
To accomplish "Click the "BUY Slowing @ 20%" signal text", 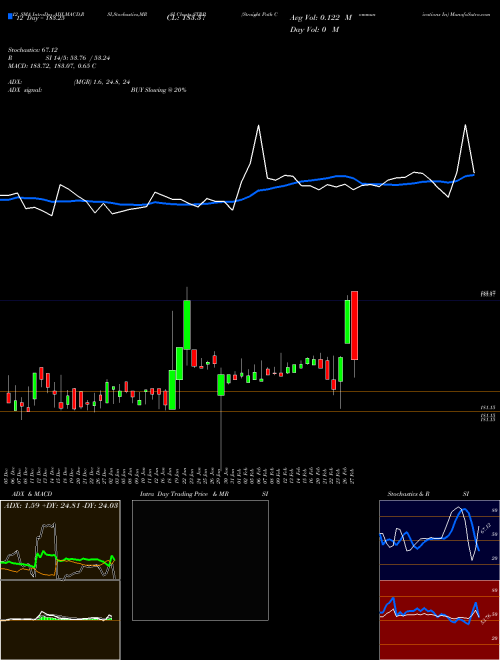I will click(x=158, y=90).
